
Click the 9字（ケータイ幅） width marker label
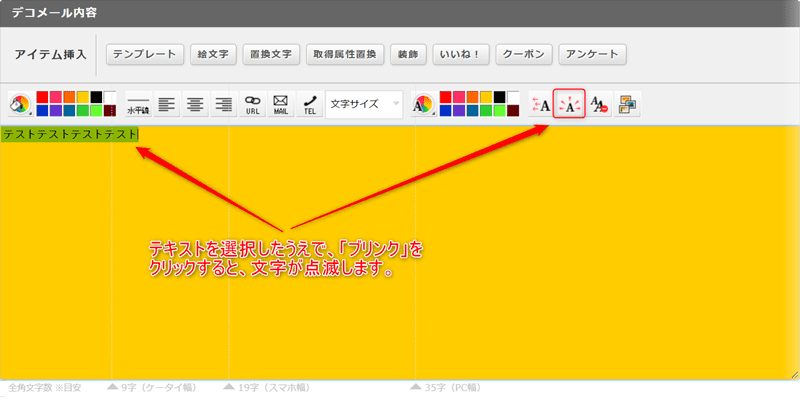pos(159,388)
